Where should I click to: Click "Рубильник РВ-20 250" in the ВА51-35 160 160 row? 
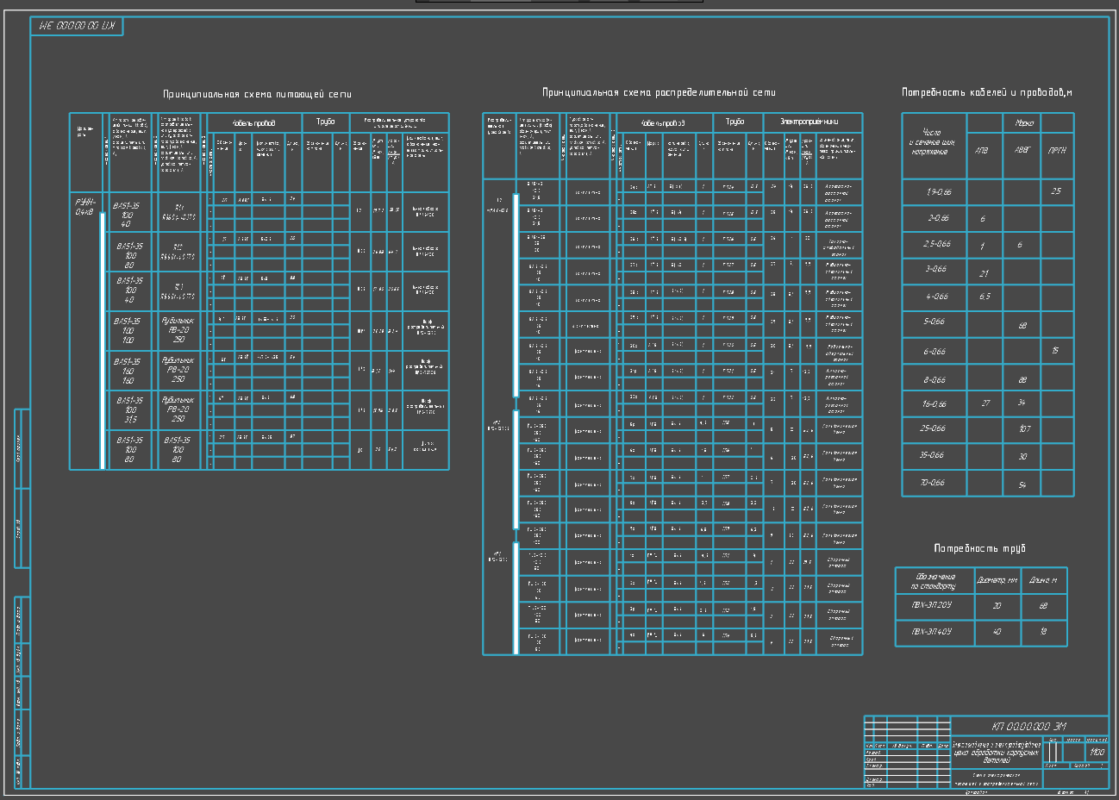[178, 370]
